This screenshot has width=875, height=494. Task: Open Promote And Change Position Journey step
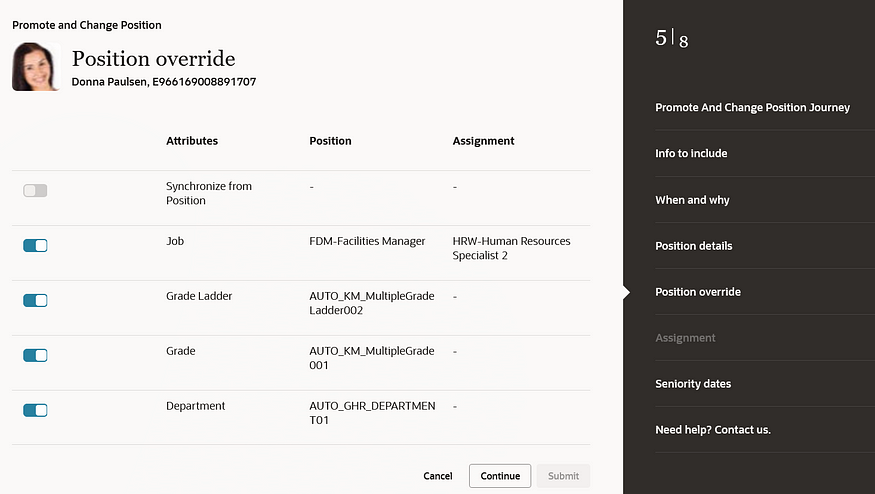(x=752, y=108)
